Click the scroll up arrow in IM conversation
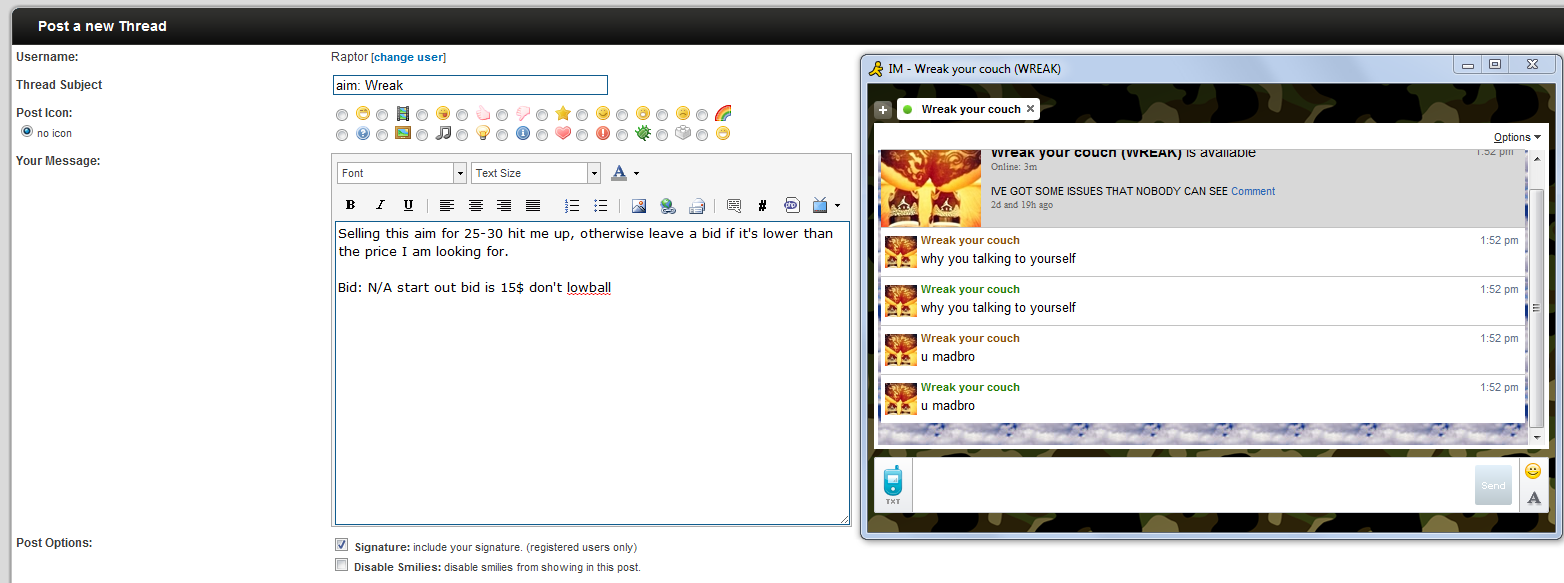This screenshot has height=583, width=1564. [1536, 159]
